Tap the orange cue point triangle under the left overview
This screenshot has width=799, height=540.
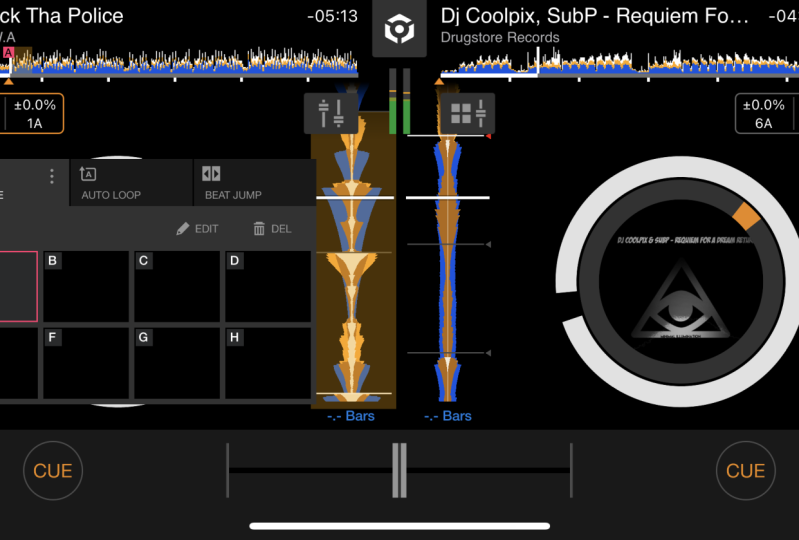pos(9,81)
